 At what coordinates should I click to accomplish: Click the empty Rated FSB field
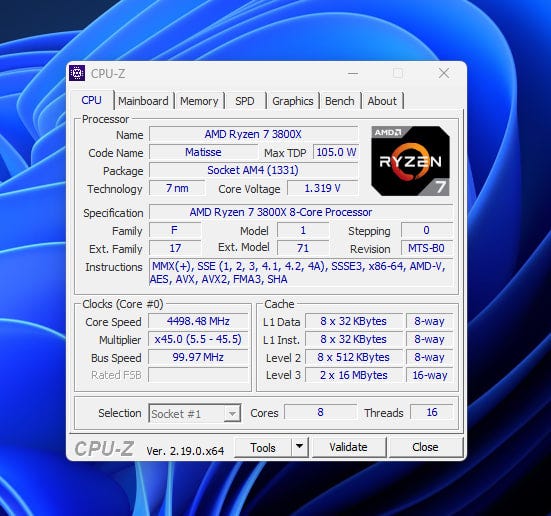click(x=198, y=375)
